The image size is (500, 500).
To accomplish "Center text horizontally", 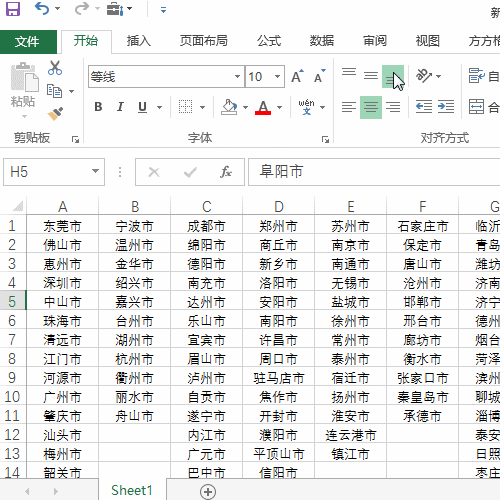I will pyautogui.click(x=371, y=107).
